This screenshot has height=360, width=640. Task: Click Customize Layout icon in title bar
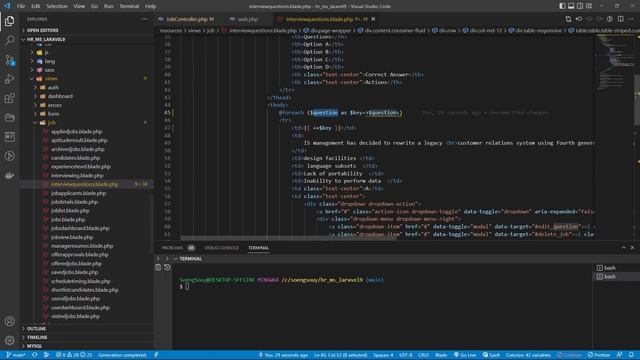589,6
